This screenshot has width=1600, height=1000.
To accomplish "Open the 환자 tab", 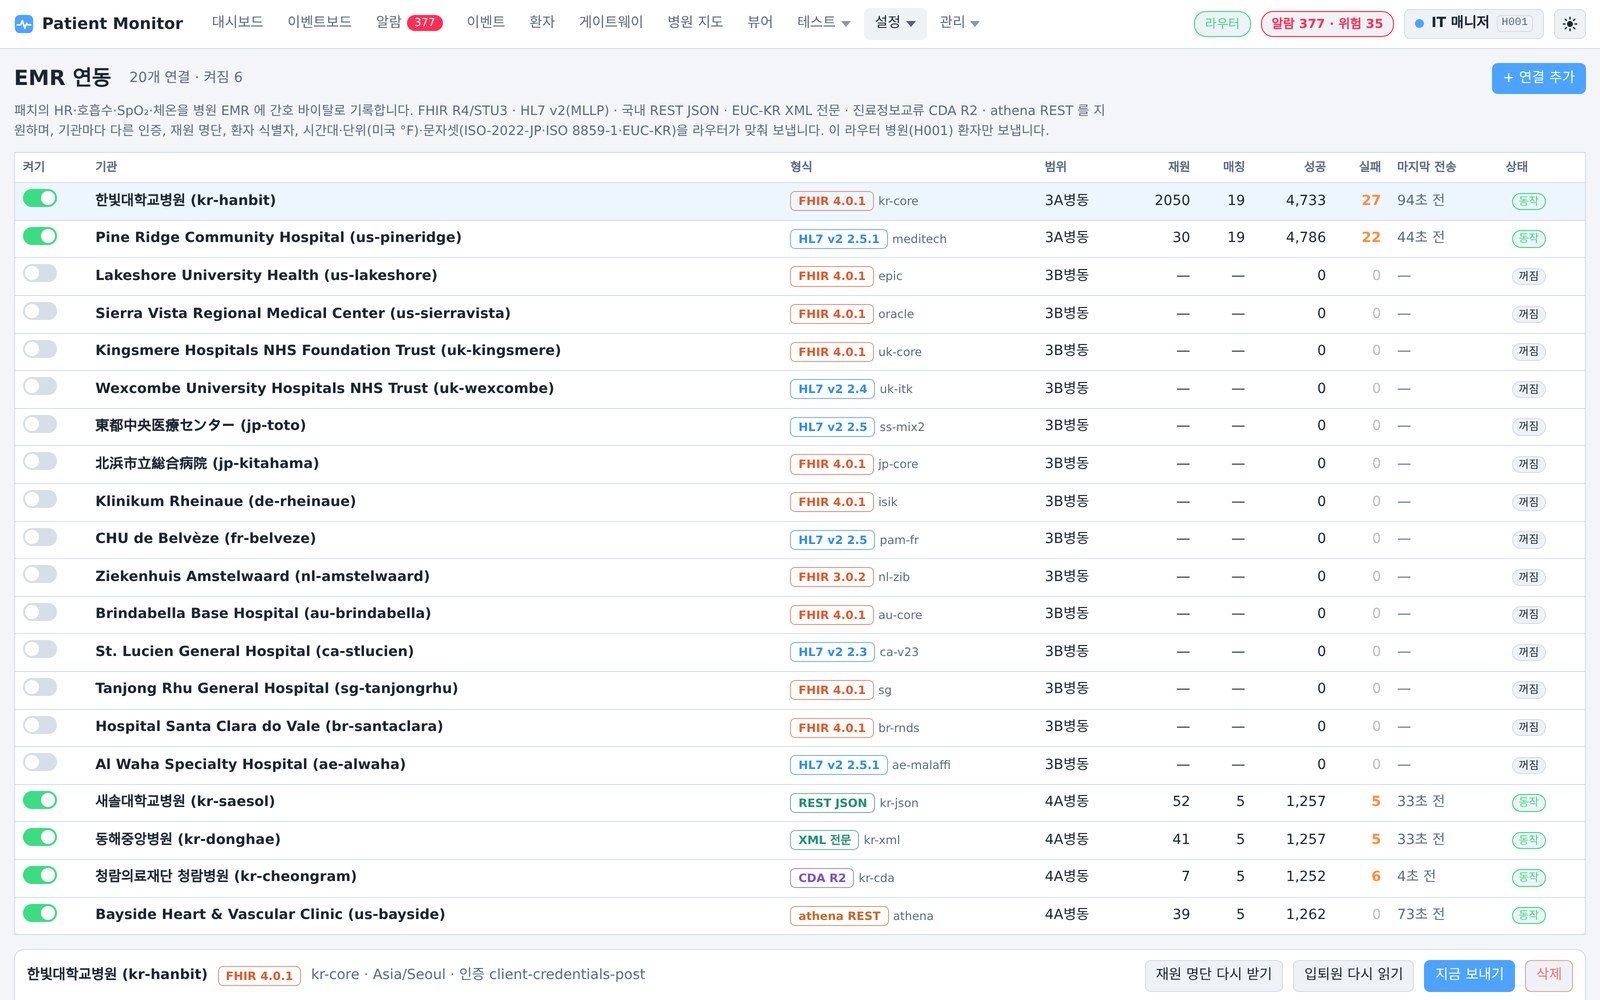I will [542, 23].
